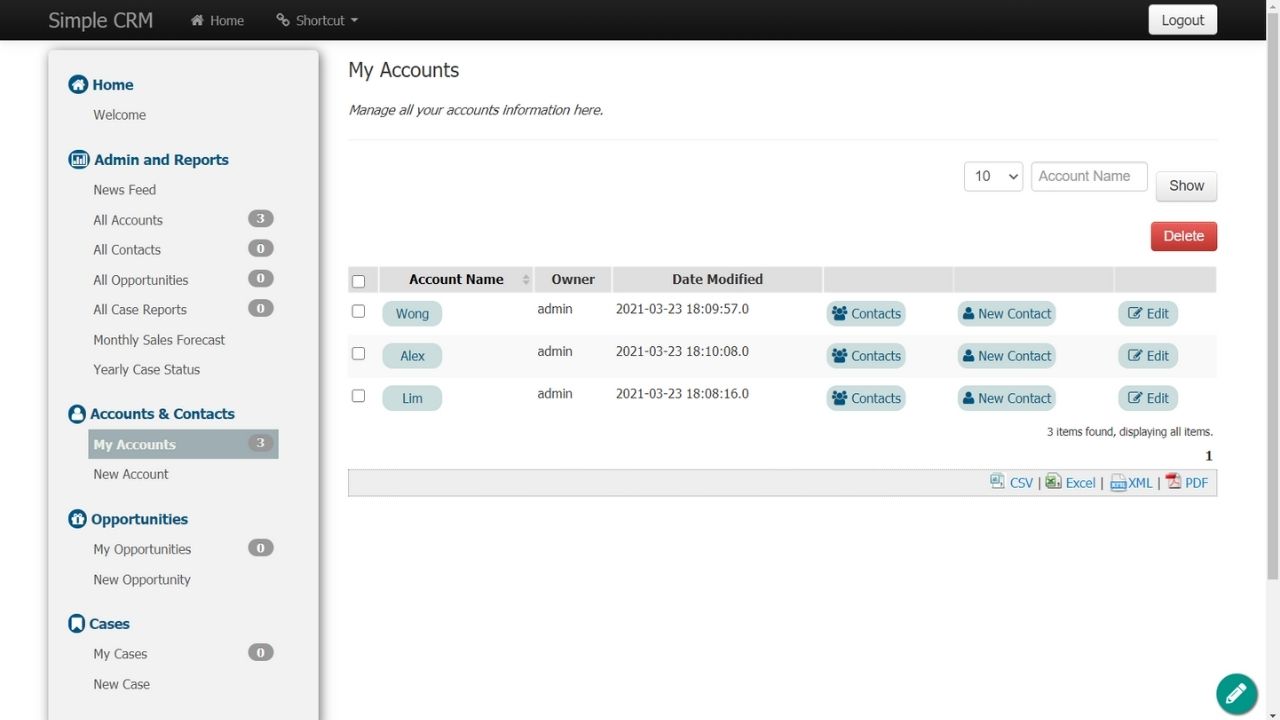
Task: Toggle the select-all checkbox in table header
Action: 358,281
